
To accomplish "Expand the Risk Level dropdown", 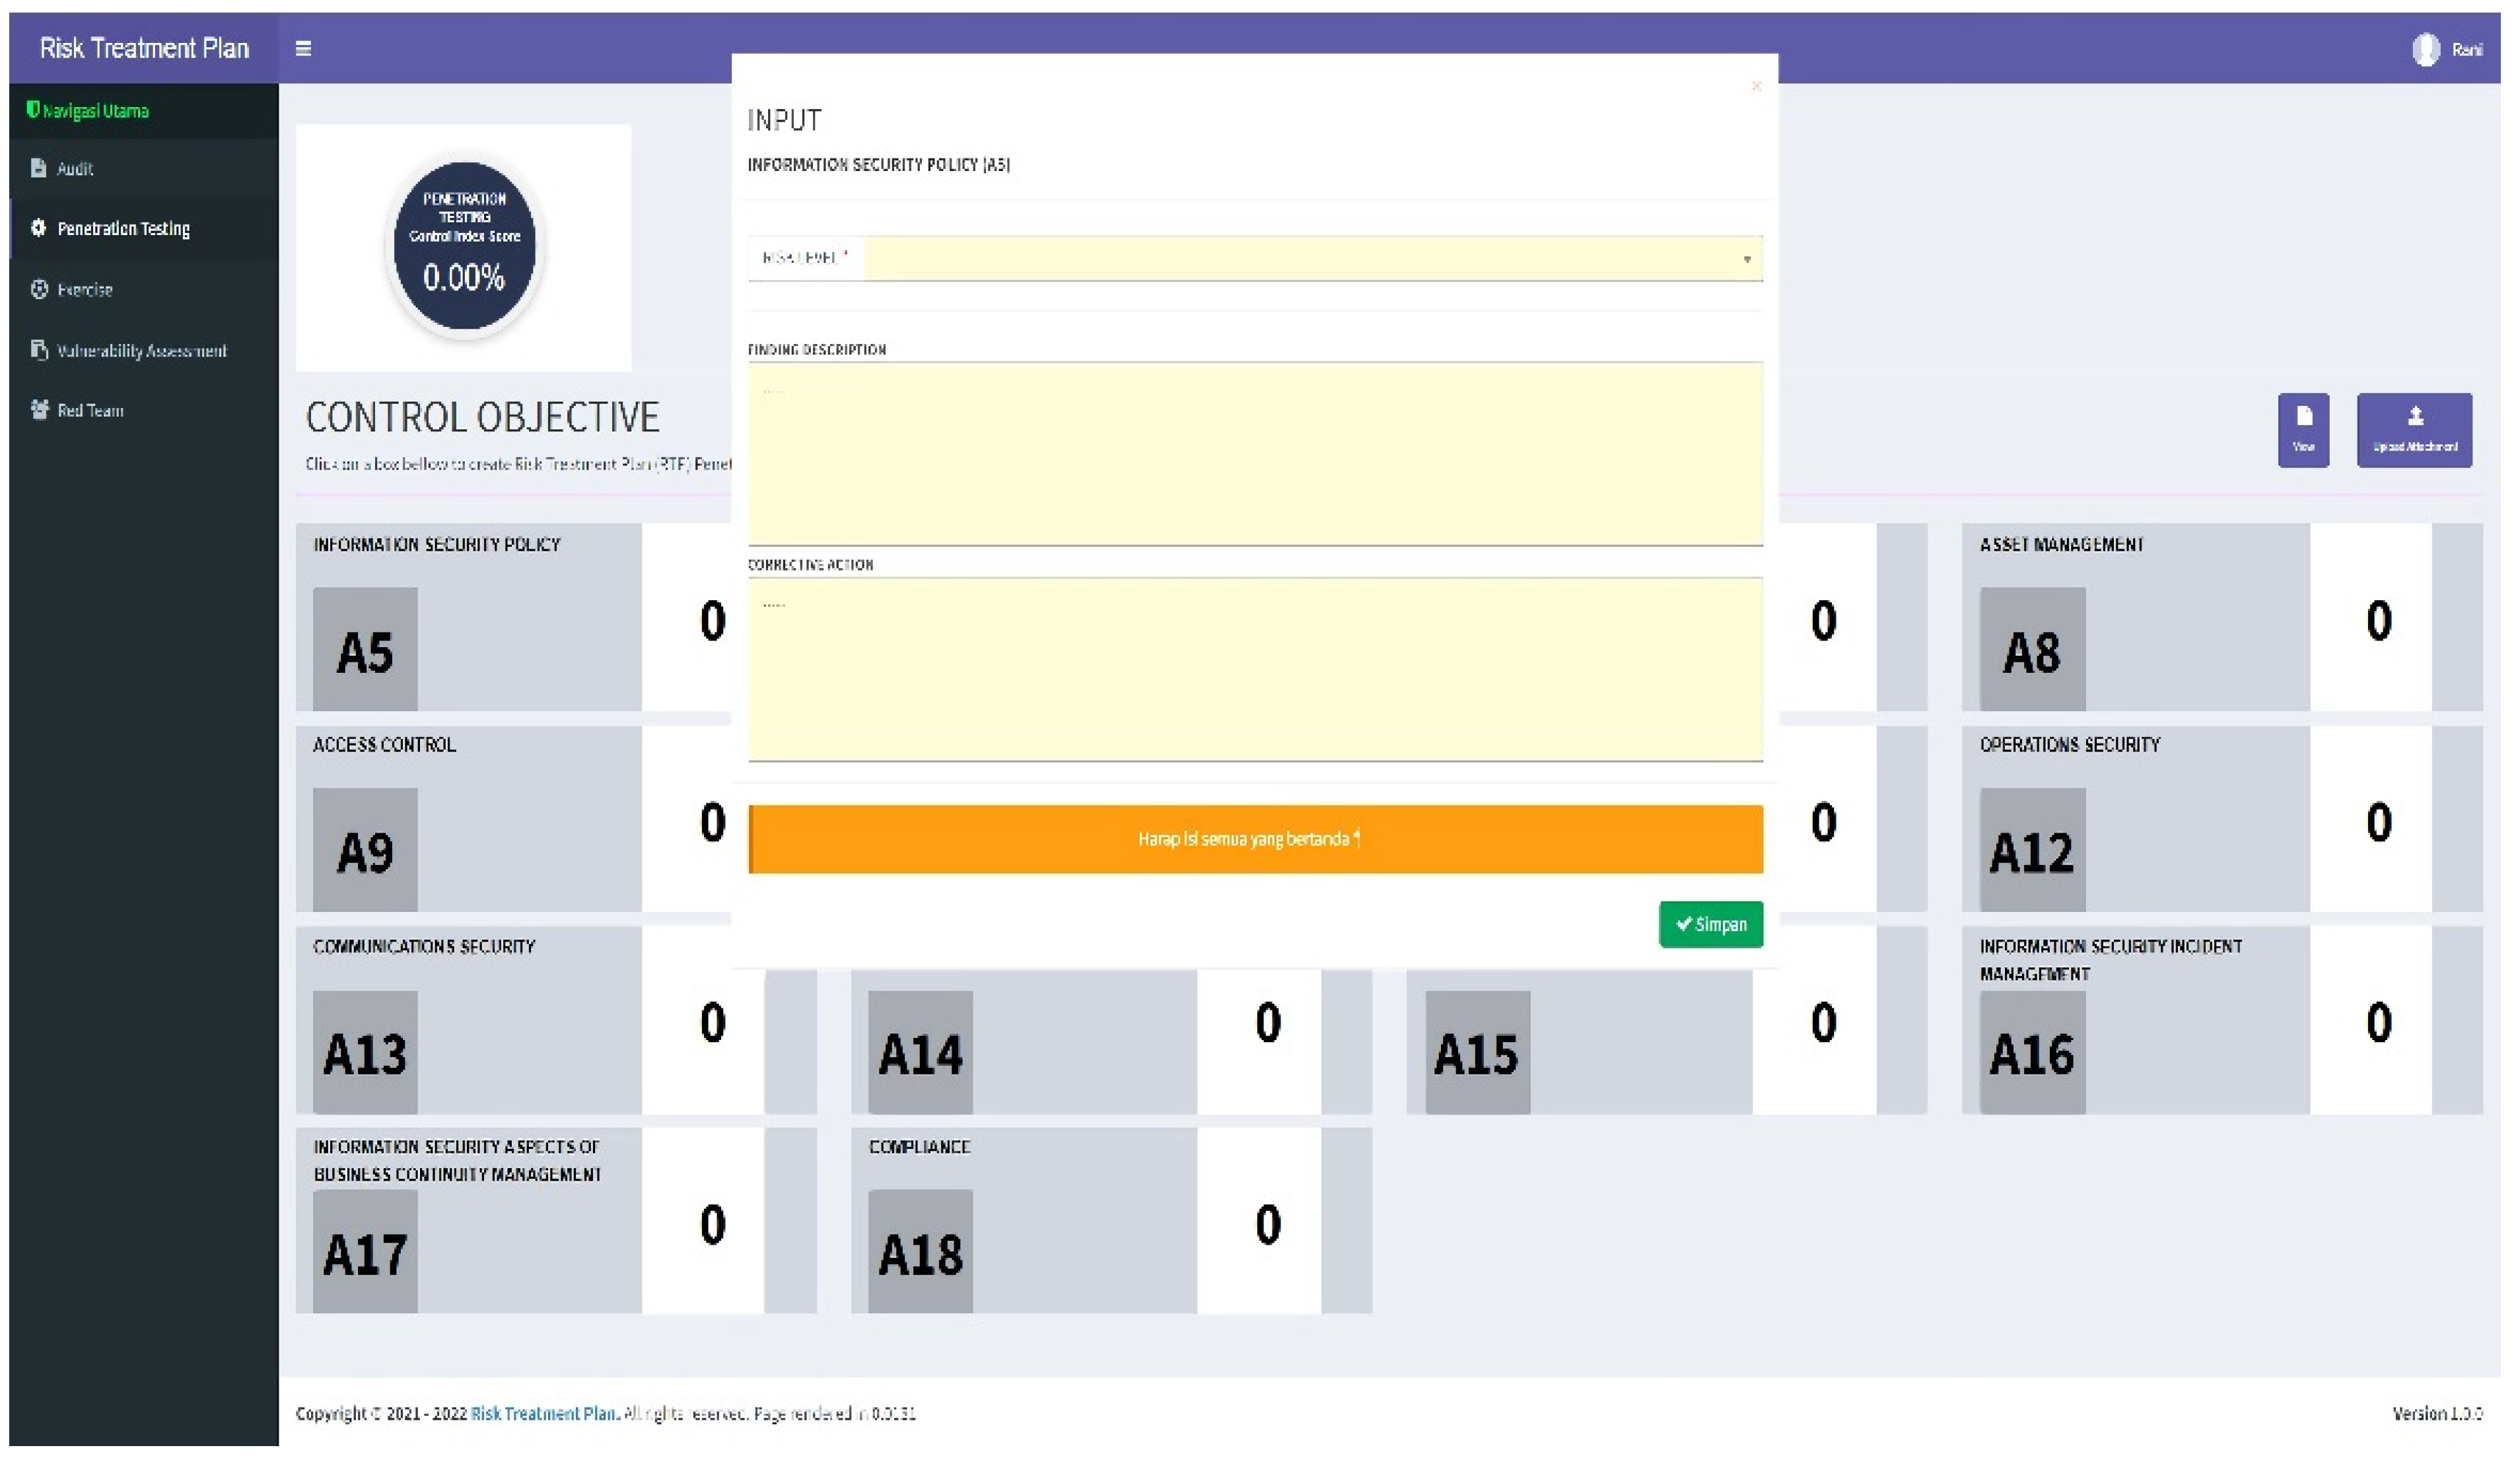I will (x=1300, y=258).
